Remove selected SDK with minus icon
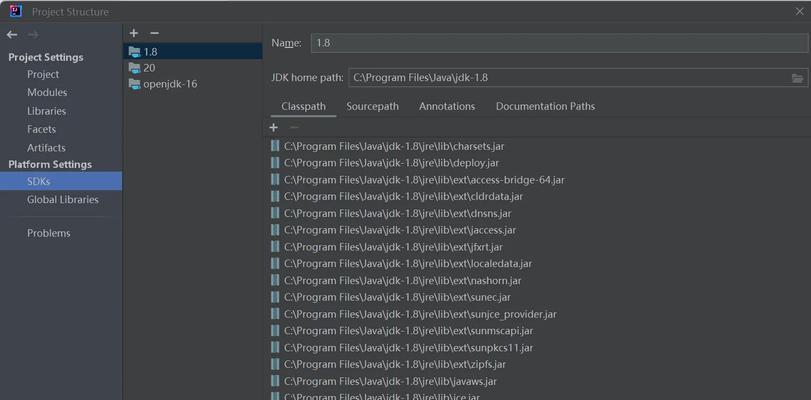 pos(154,33)
